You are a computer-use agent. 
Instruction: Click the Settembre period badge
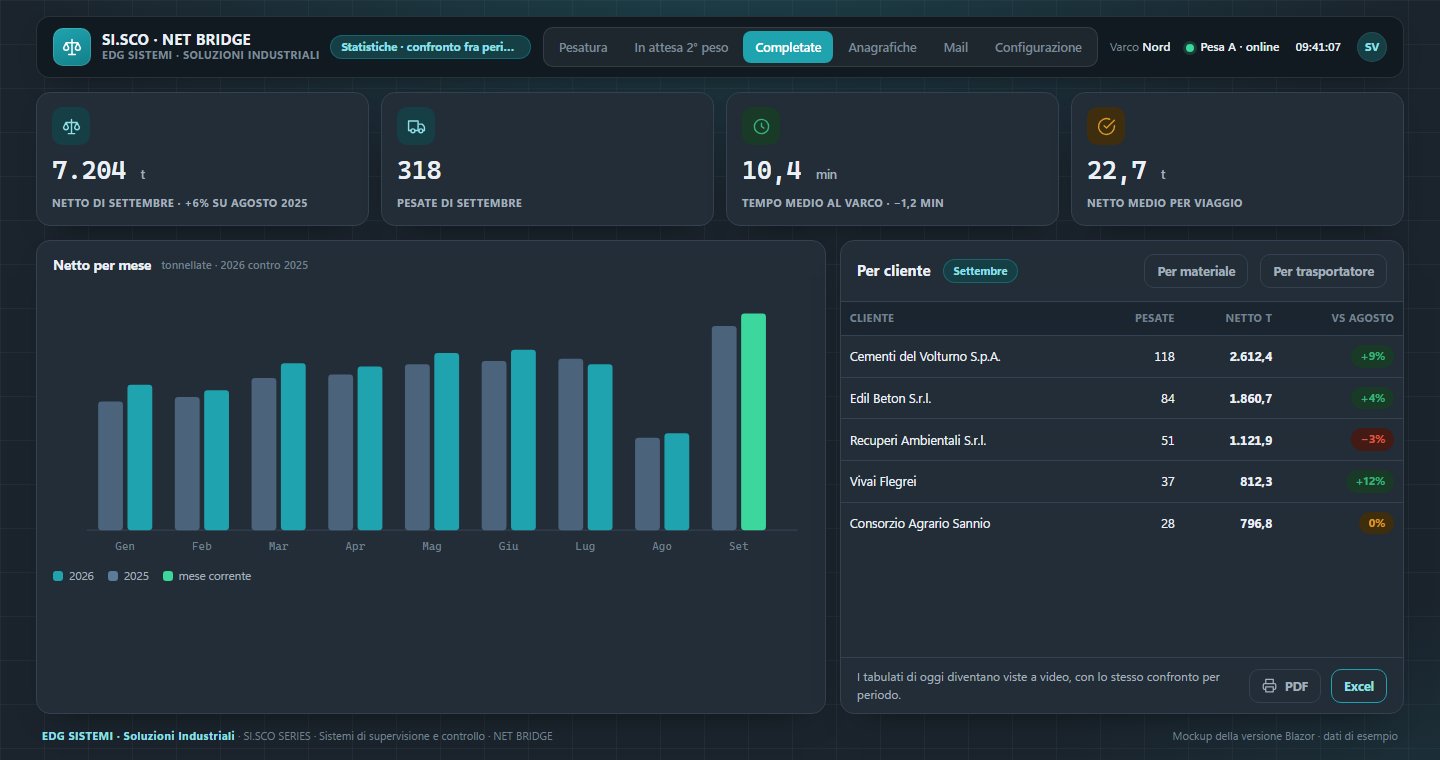[980, 271]
